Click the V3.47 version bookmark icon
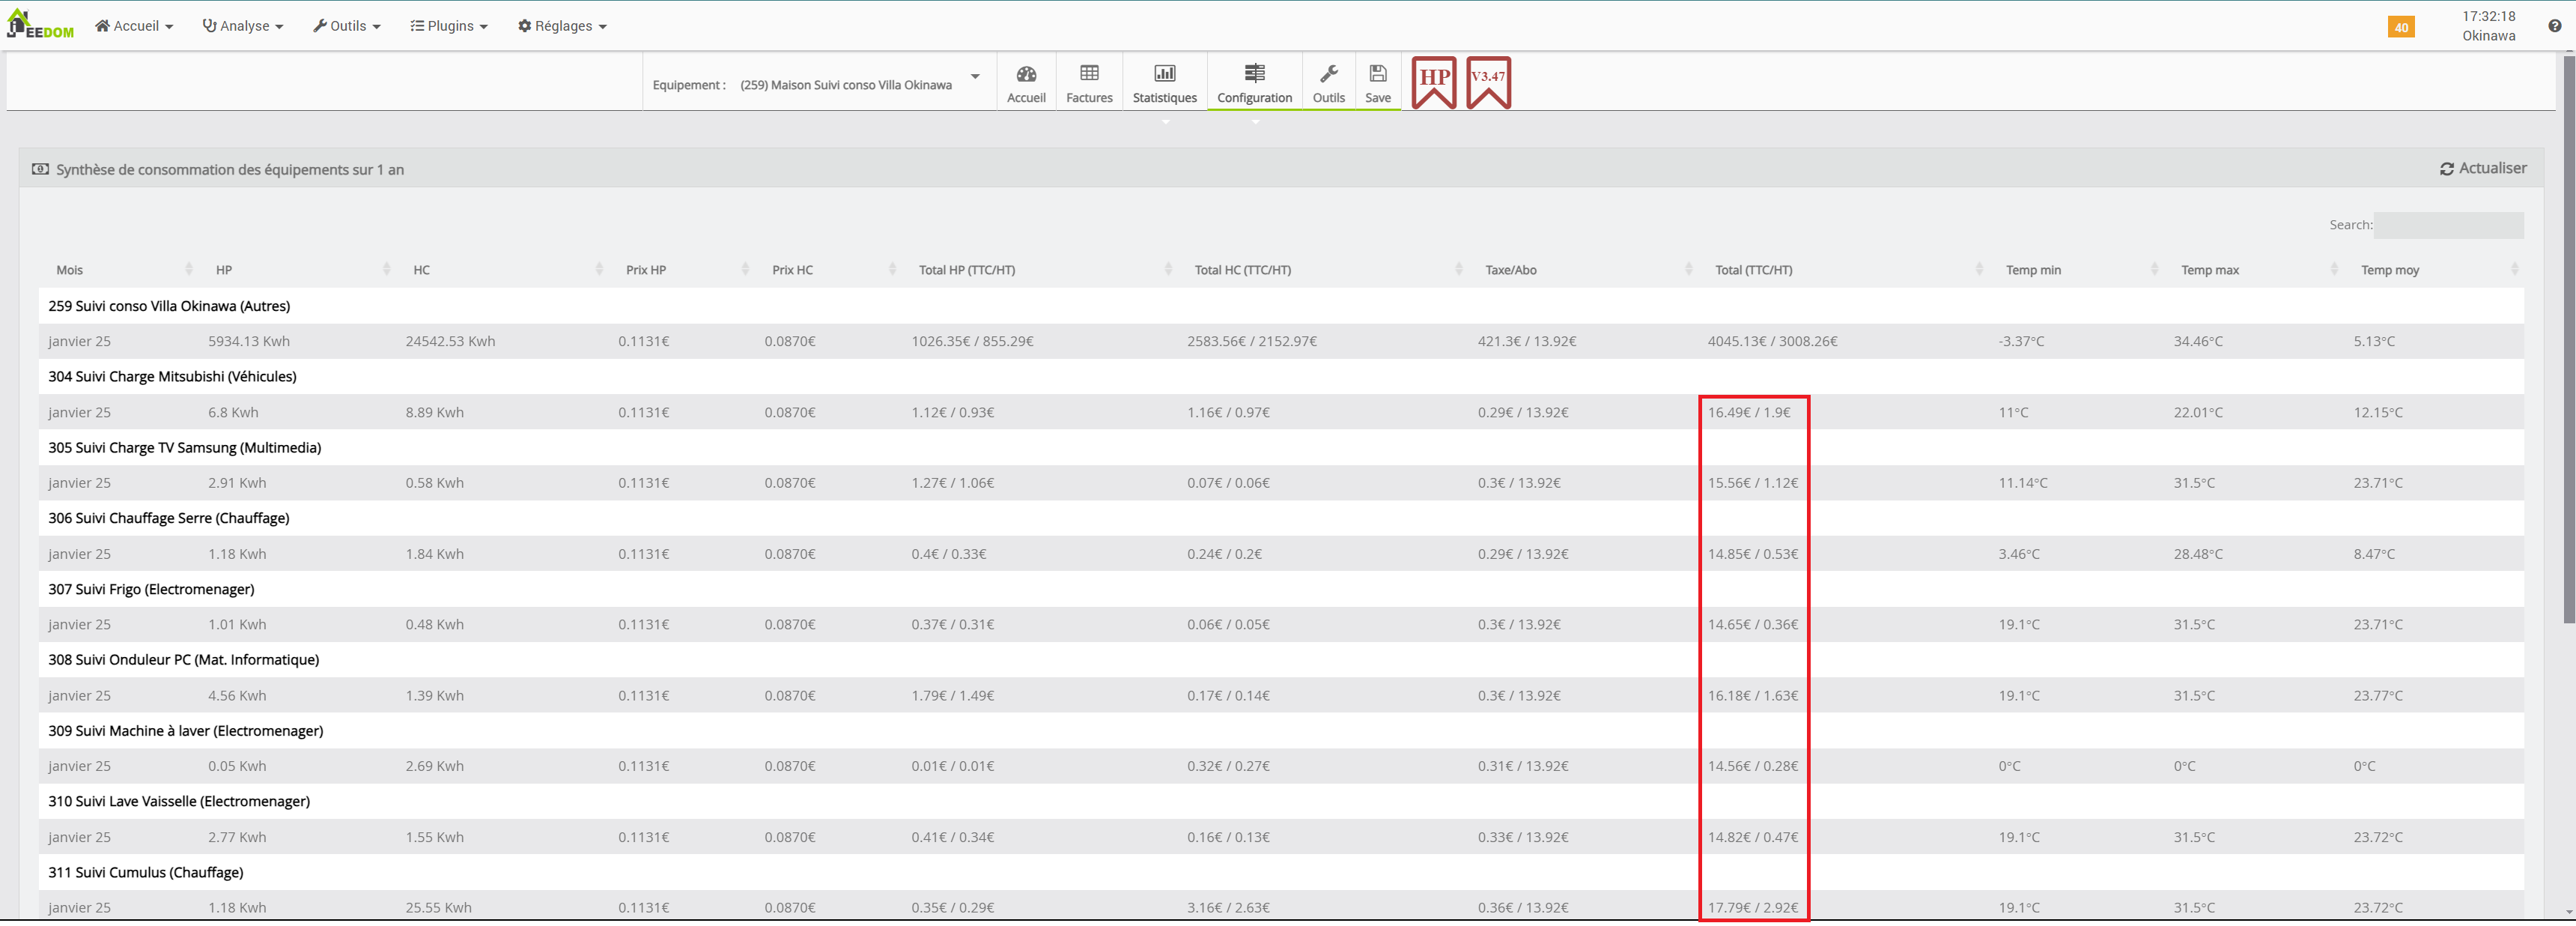The width and height of the screenshot is (2576, 926). (x=1488, y=82)
